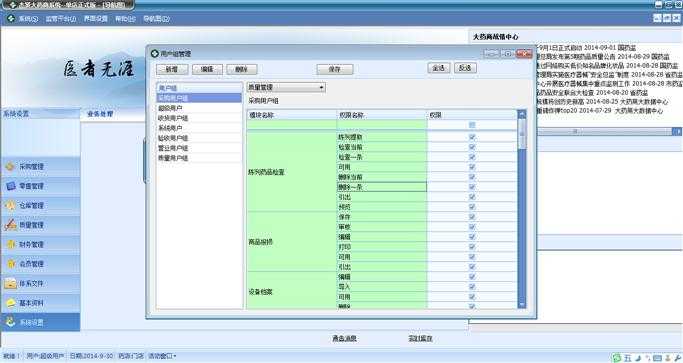Click permission table scrollbar down arrow

pyautogui.click(x=522, y=304)
